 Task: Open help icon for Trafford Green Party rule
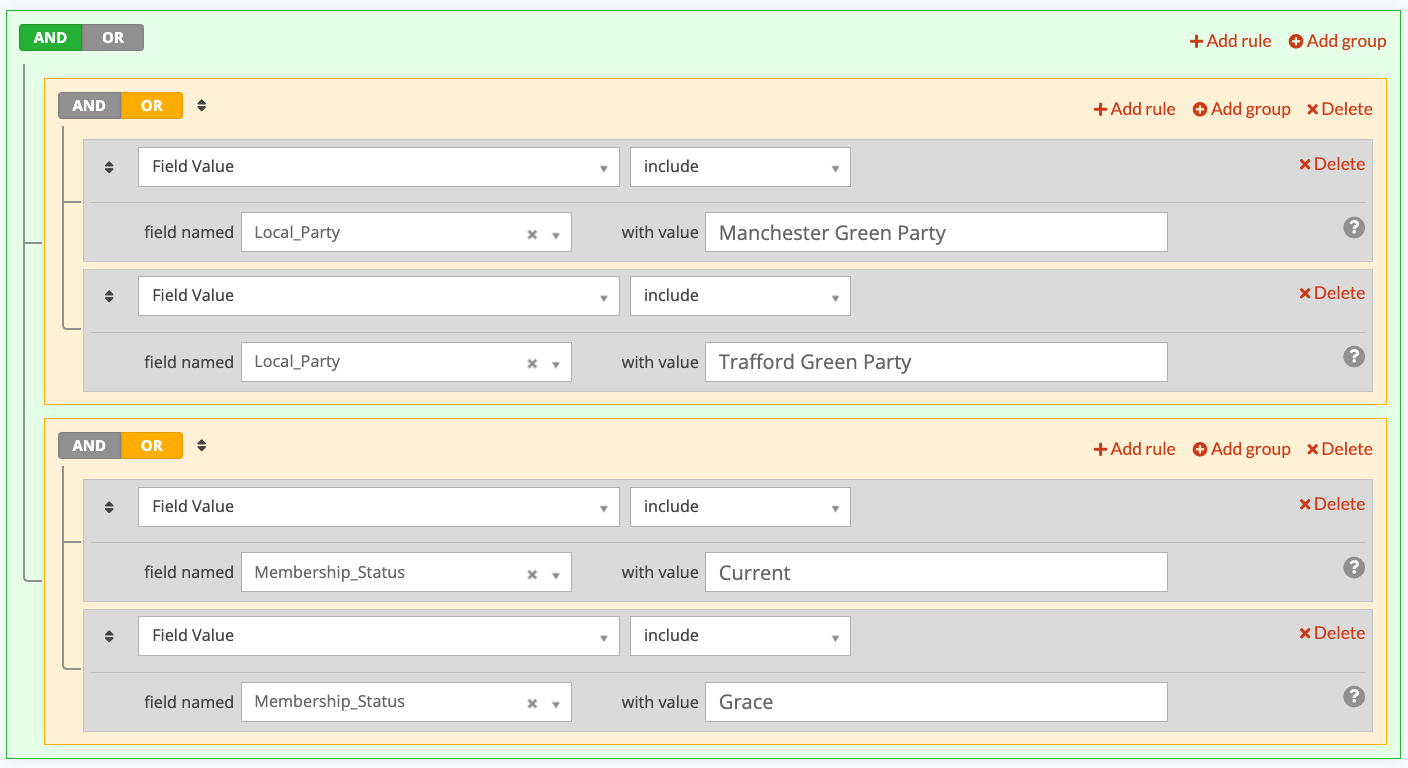[x=1353, y=356]
